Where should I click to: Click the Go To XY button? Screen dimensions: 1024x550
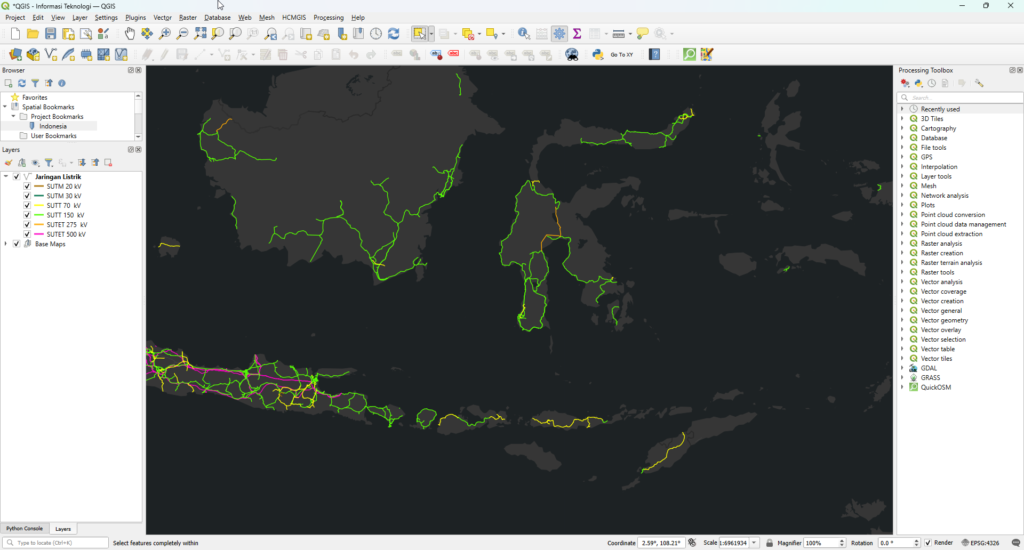pyautogui.click(x=621, y=54)
